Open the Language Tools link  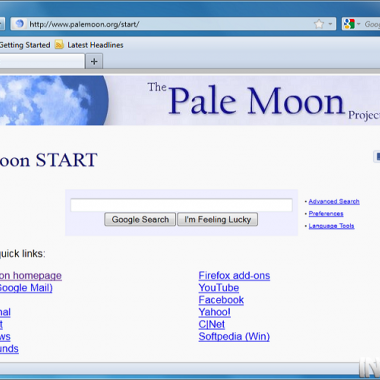[x=331, y=226]
